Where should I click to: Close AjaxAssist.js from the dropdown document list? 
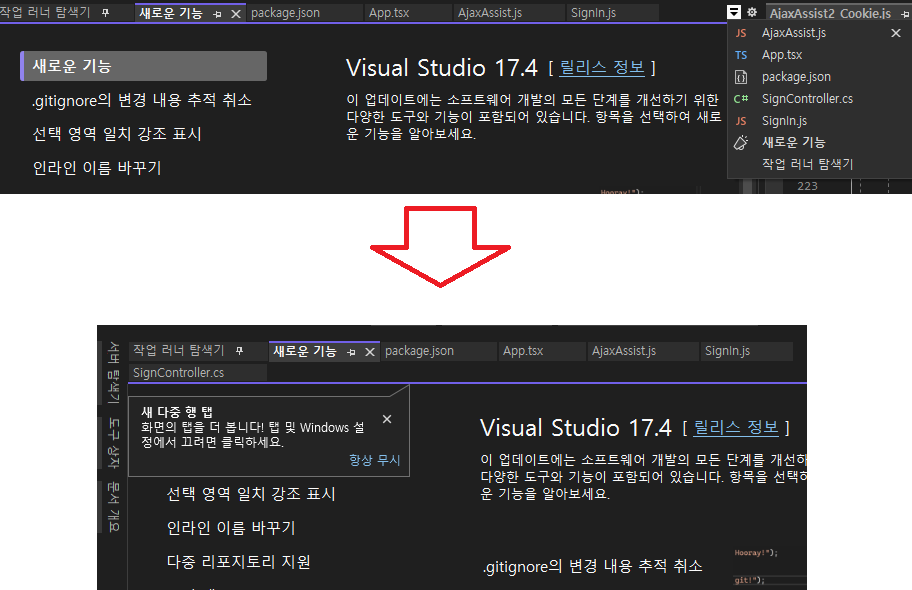coord(896,33)
